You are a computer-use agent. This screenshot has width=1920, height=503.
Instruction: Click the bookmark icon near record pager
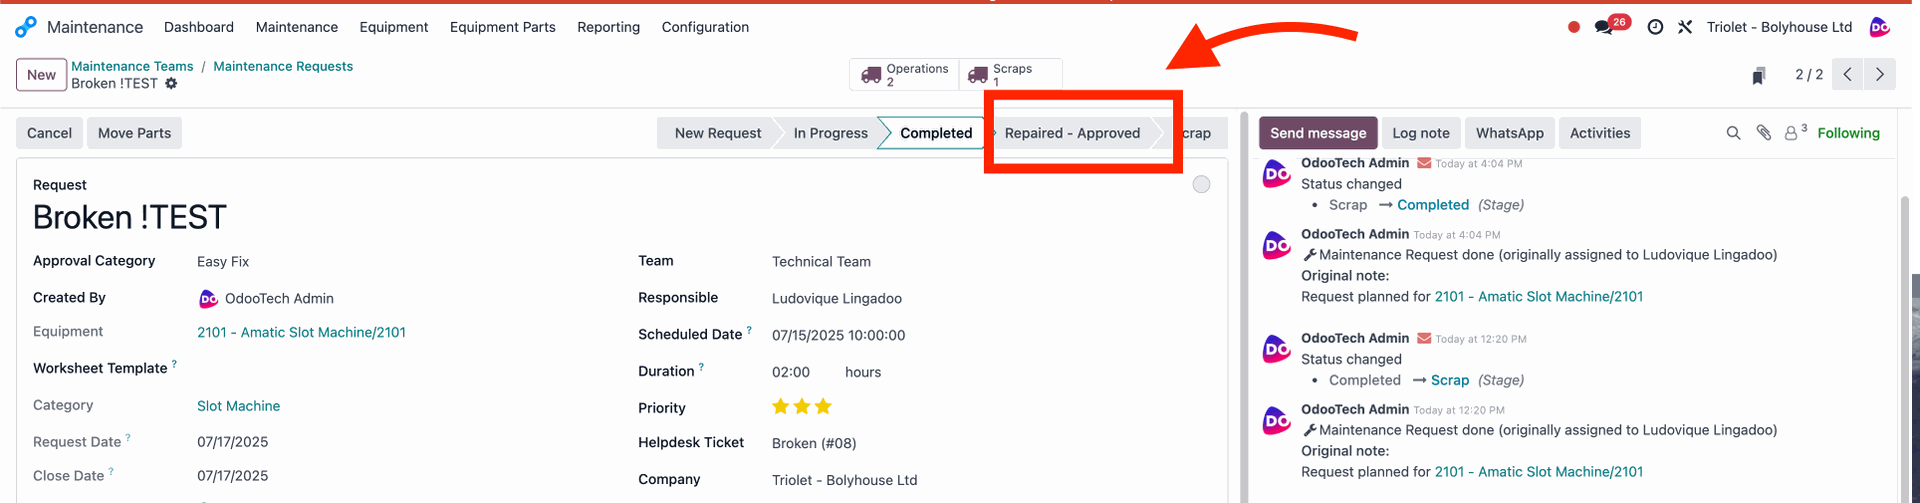click(1758, 76)
